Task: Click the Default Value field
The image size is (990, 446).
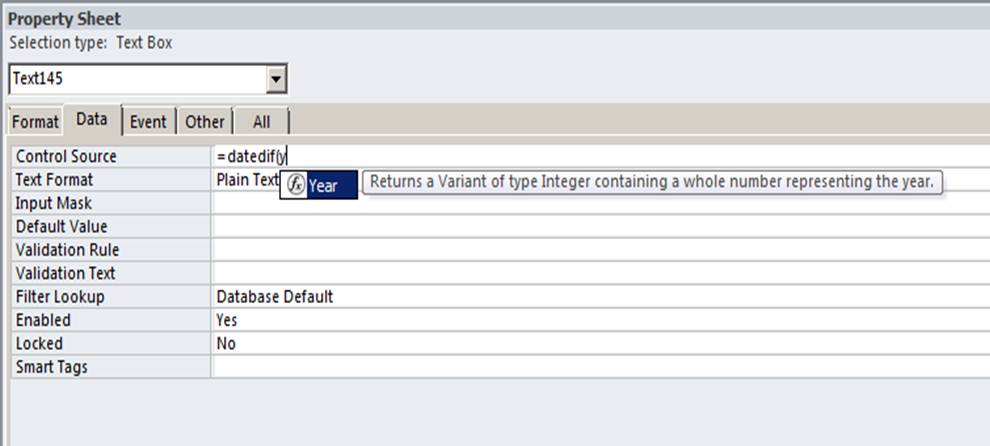Action: coord(600,226)
